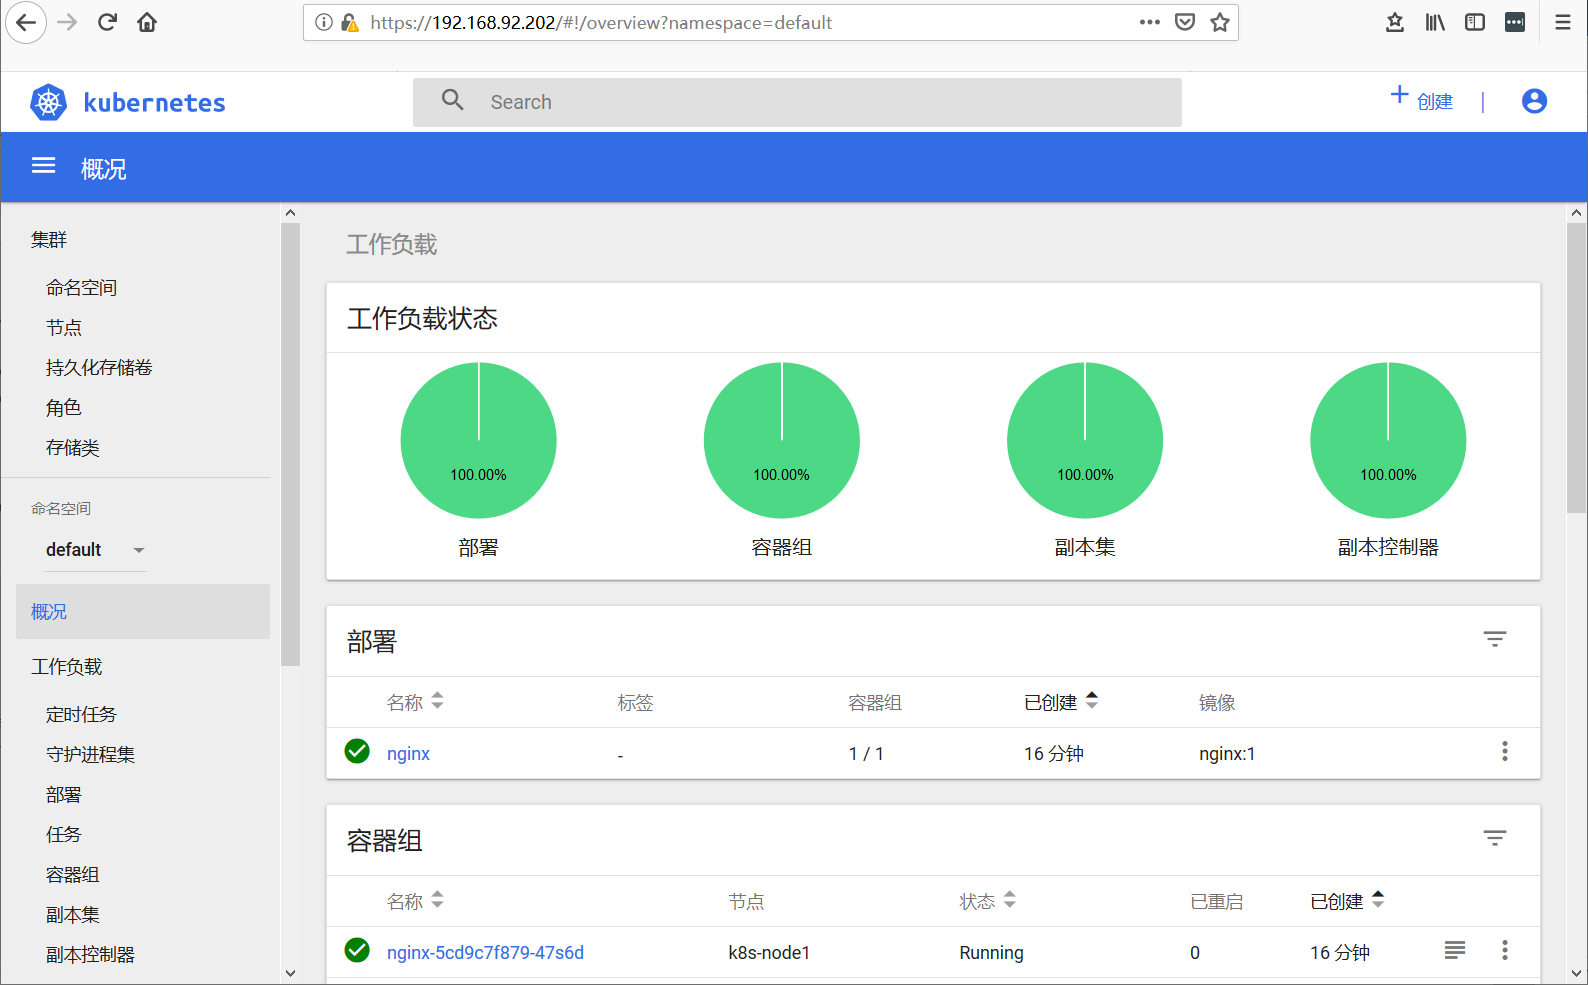The width and height of the screenshot is (1588, 985).
Task: Bookmark this page with star icon
Action: click(1220, 22)
